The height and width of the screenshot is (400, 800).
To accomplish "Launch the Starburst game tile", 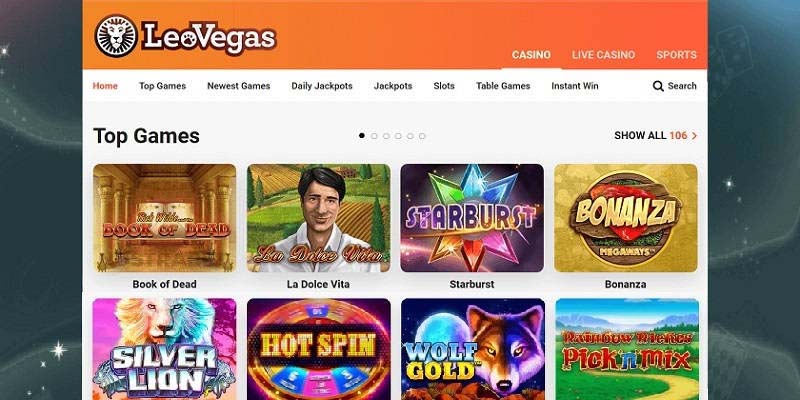I will click(x=472, y=218).
